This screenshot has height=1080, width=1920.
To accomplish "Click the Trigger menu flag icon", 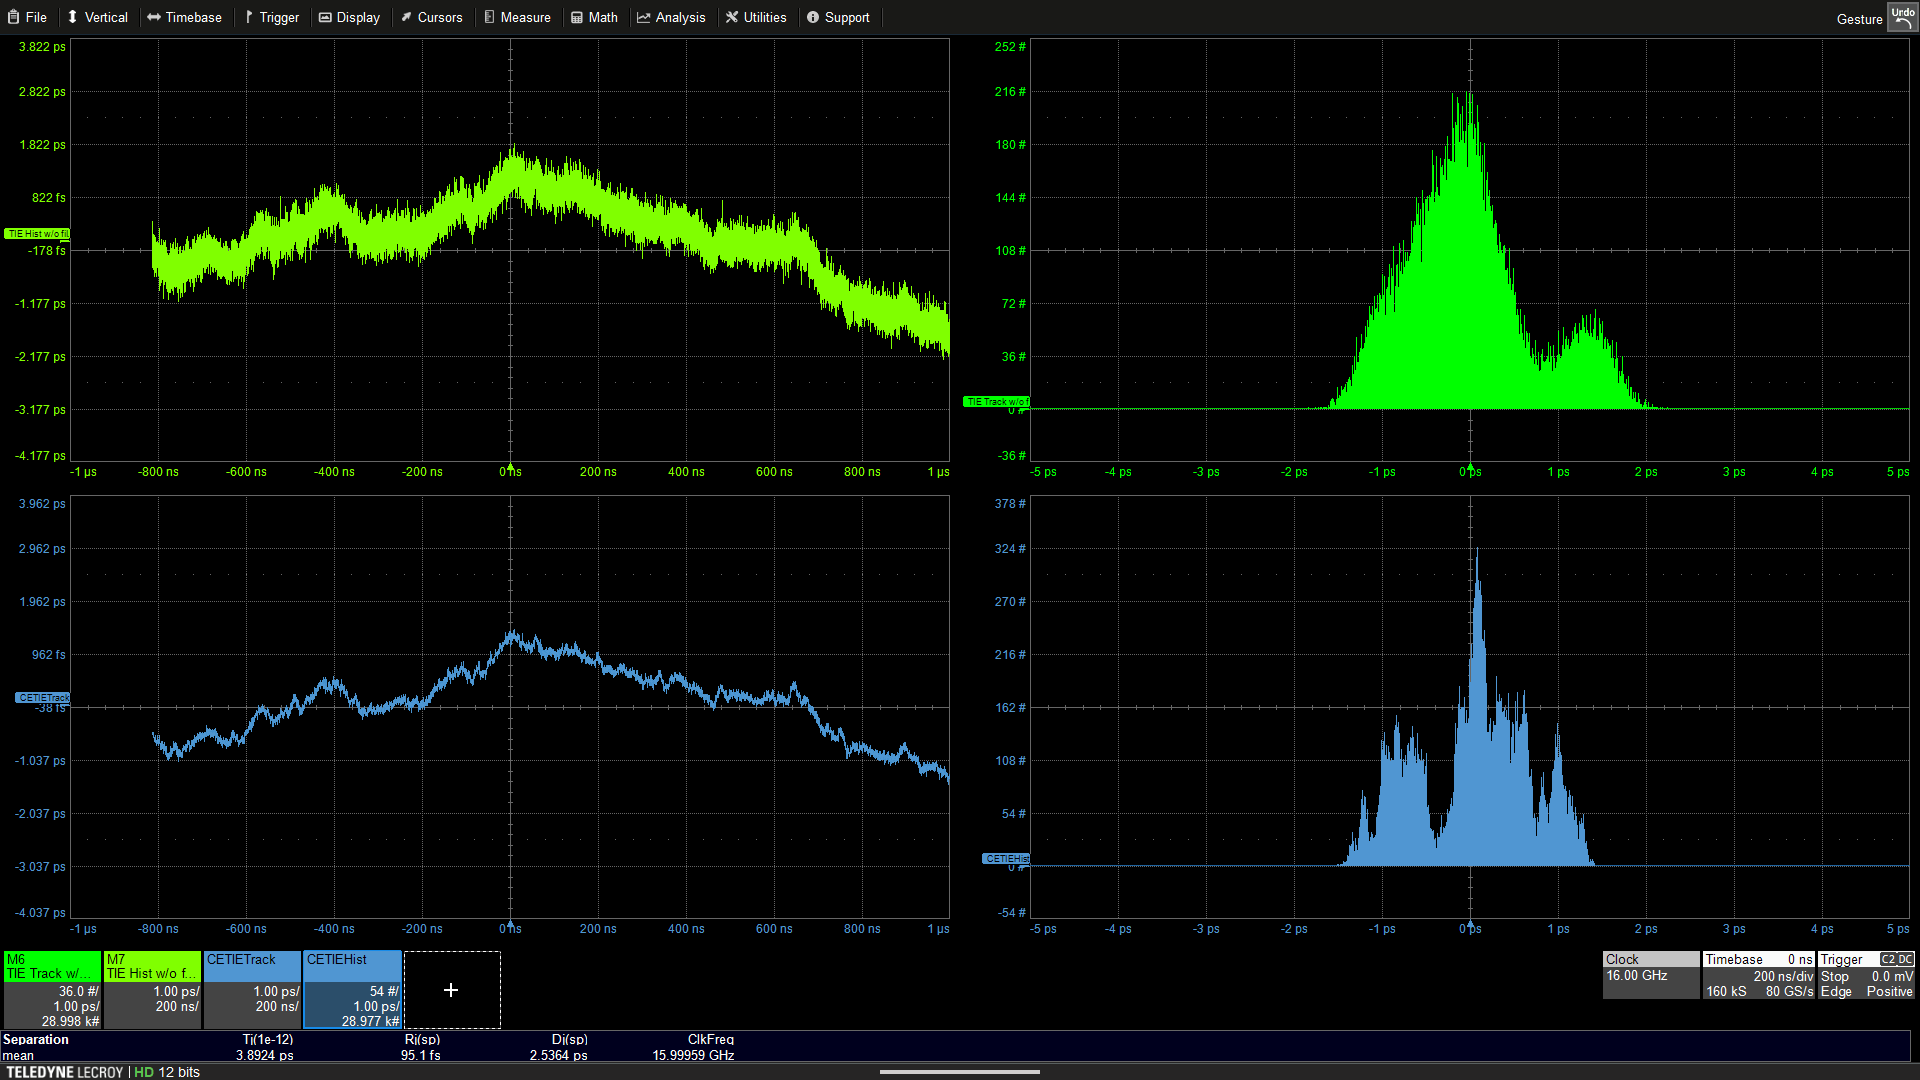I will 249,17.
